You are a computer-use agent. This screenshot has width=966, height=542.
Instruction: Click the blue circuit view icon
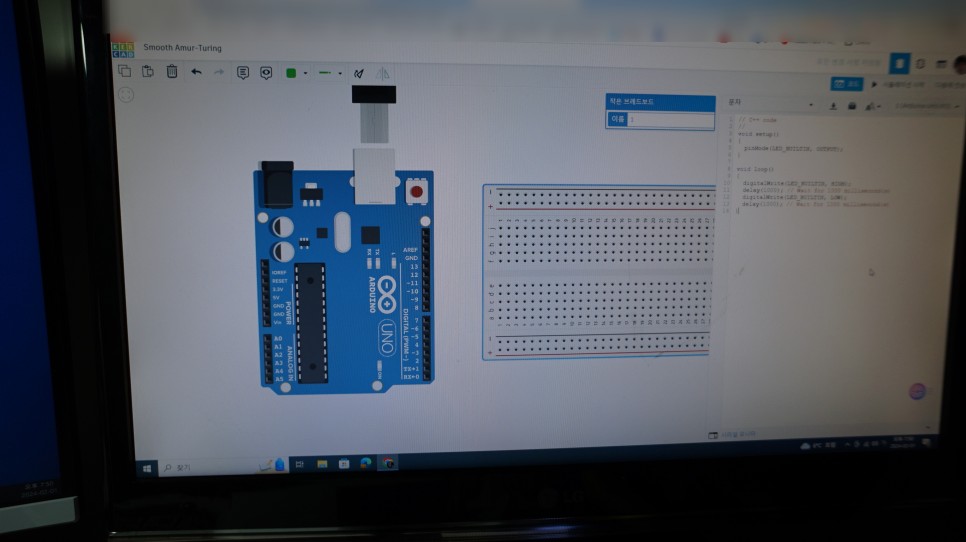tap(899, 63)
